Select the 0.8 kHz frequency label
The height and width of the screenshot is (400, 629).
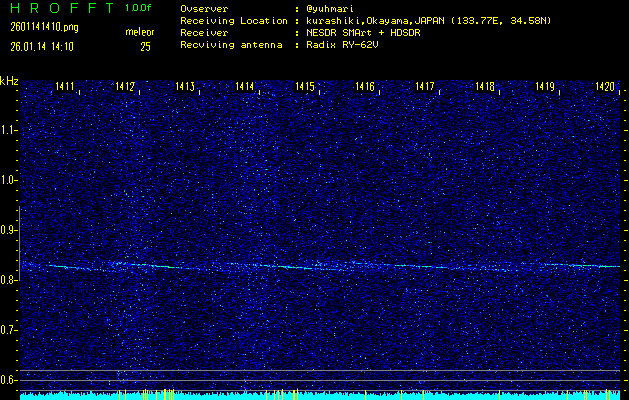click(x=9, y=280)
